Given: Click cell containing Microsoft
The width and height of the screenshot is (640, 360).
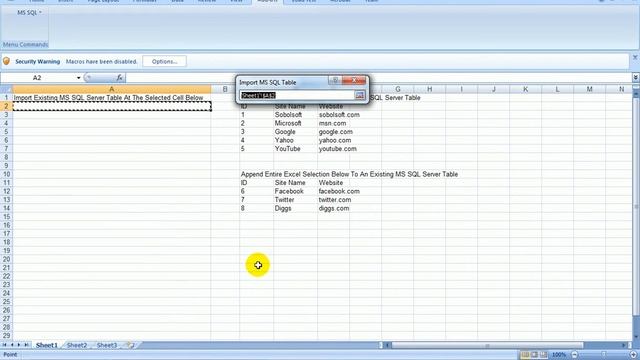Looking at the screenshot, I should 295,123.
